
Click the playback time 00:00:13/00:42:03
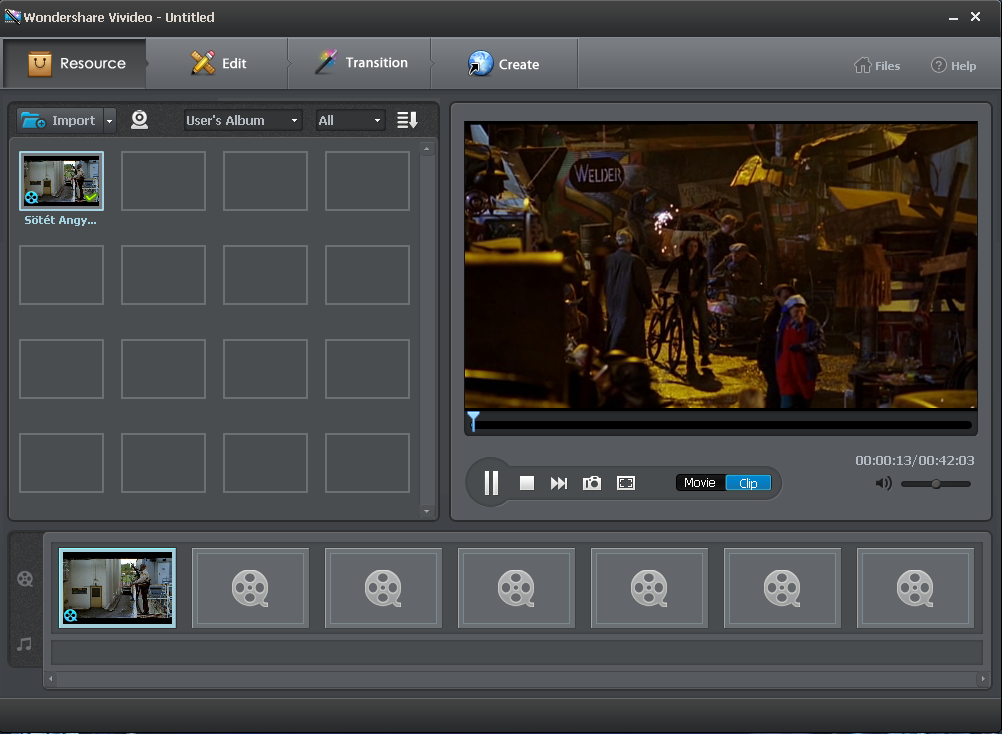click(914, 461)
